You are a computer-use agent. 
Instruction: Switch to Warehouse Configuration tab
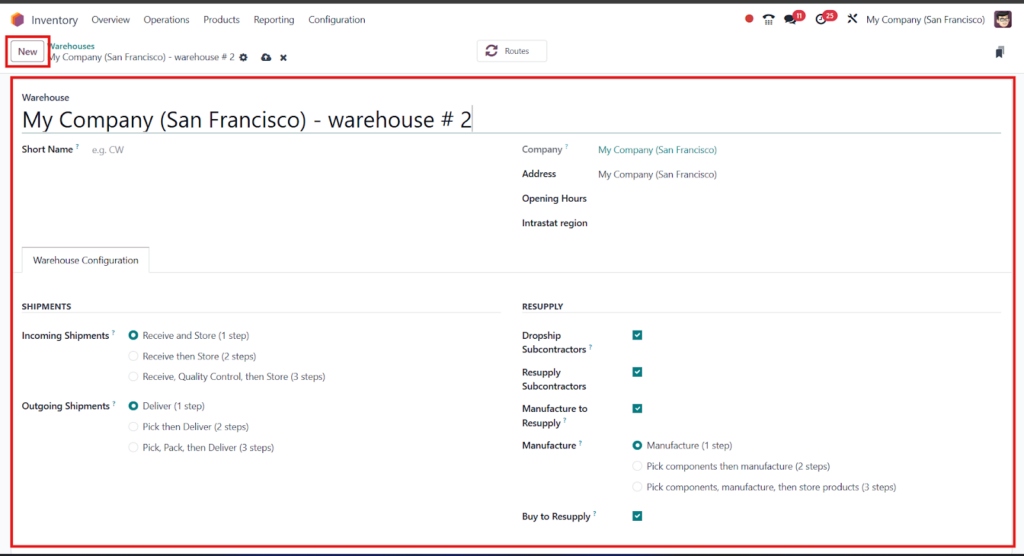[86, 260]
